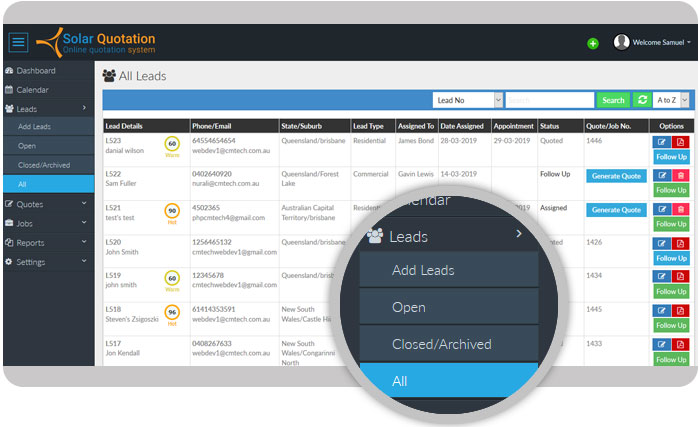This screenshot has height=427, width=700.
Task: Click the green refresh icon button
Action: (642, 100)
